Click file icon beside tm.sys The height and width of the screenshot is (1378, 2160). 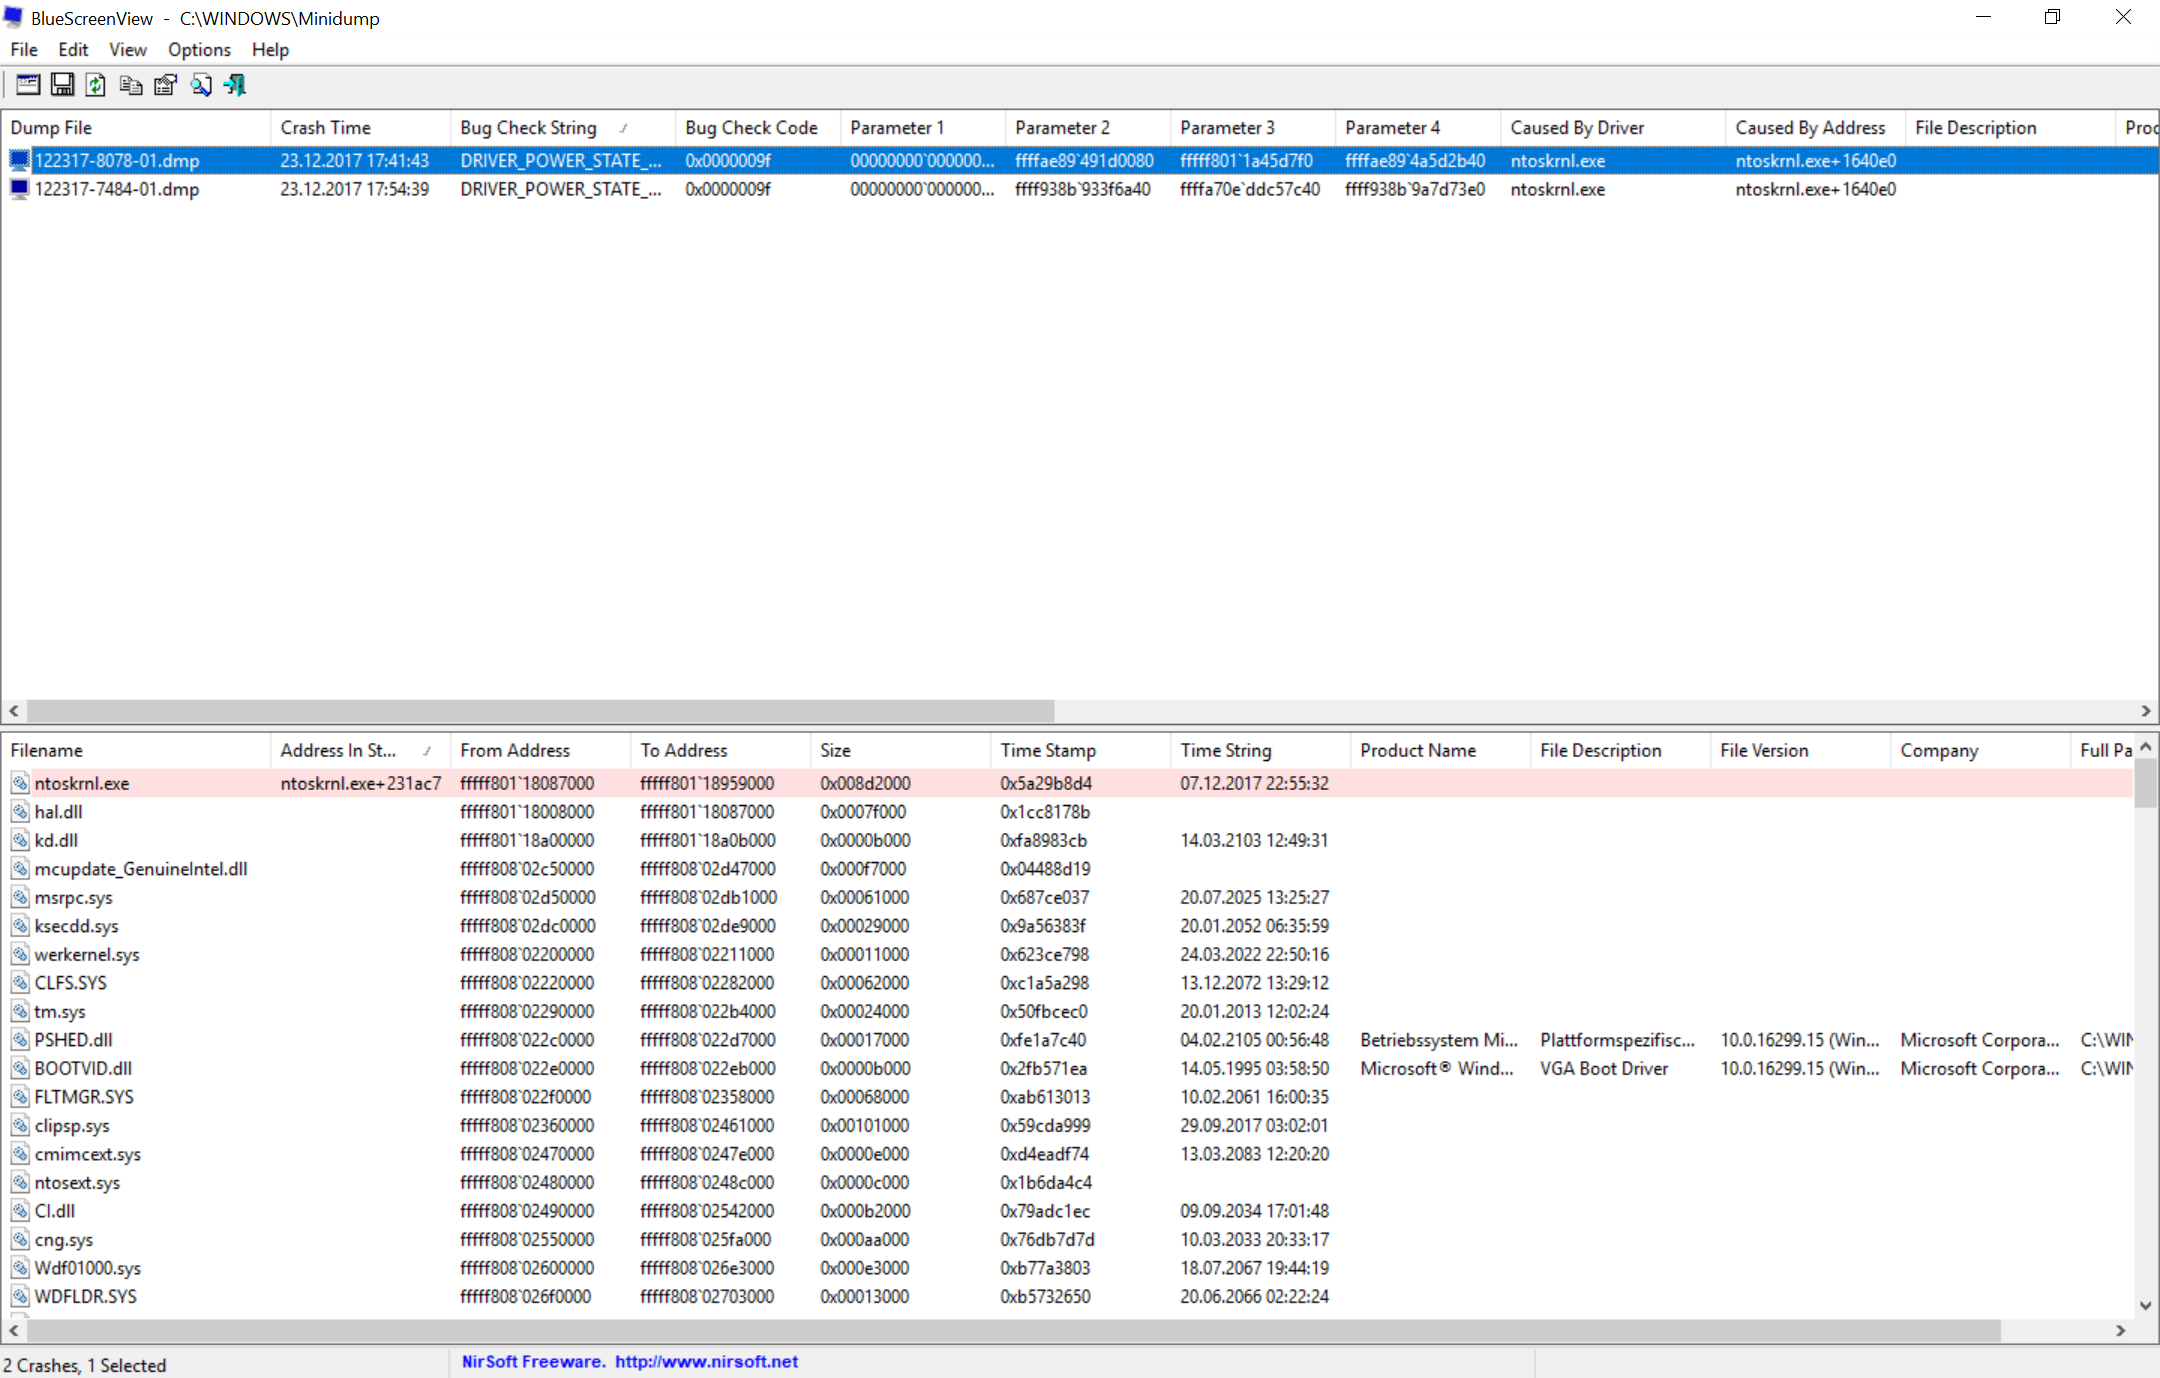[x=20, y=1011]
